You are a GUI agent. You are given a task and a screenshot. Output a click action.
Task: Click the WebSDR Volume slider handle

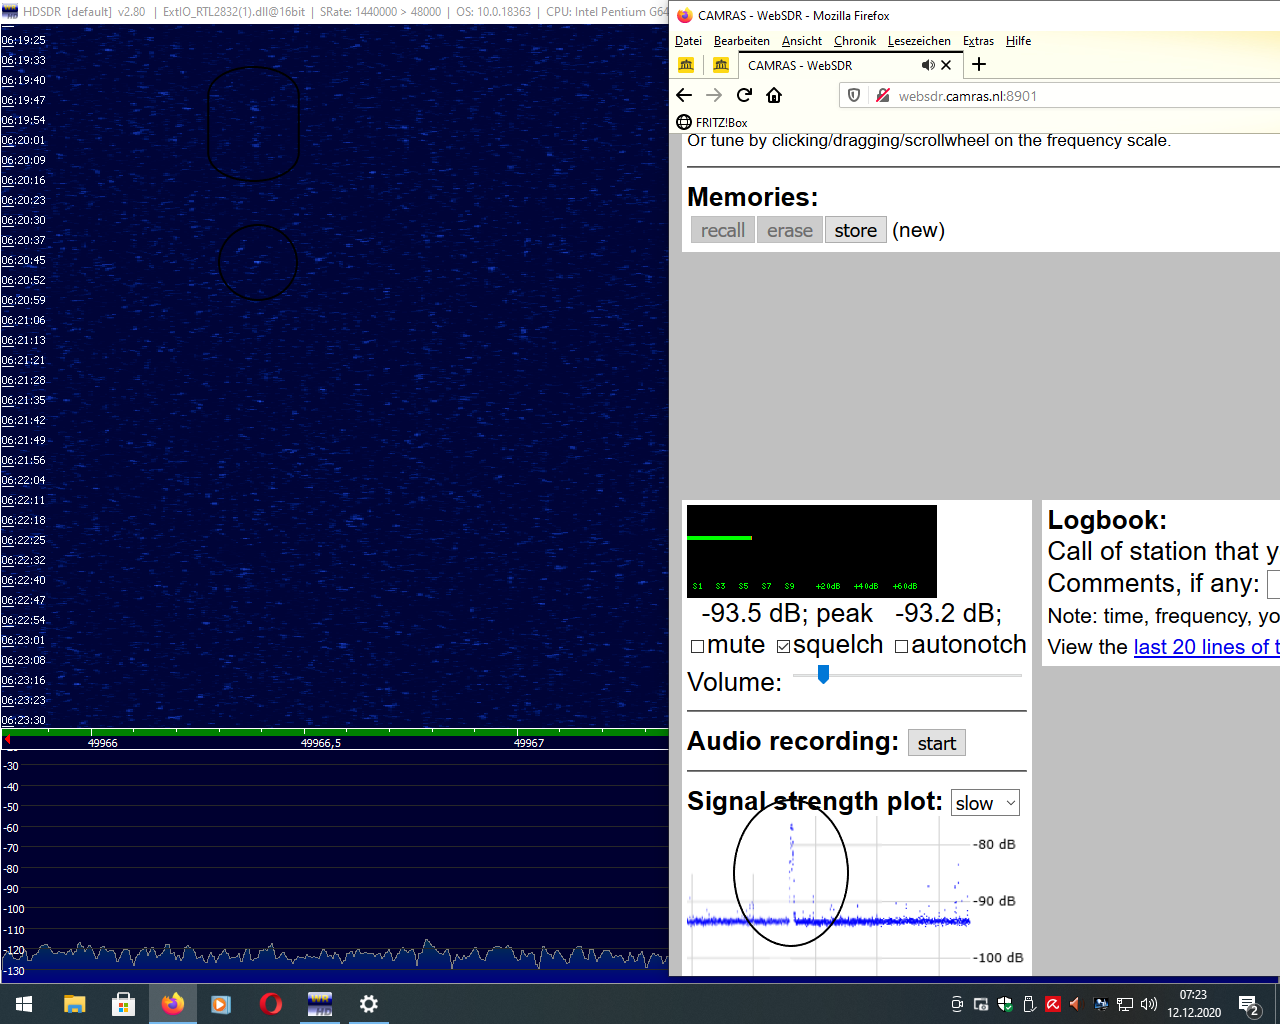823,675
